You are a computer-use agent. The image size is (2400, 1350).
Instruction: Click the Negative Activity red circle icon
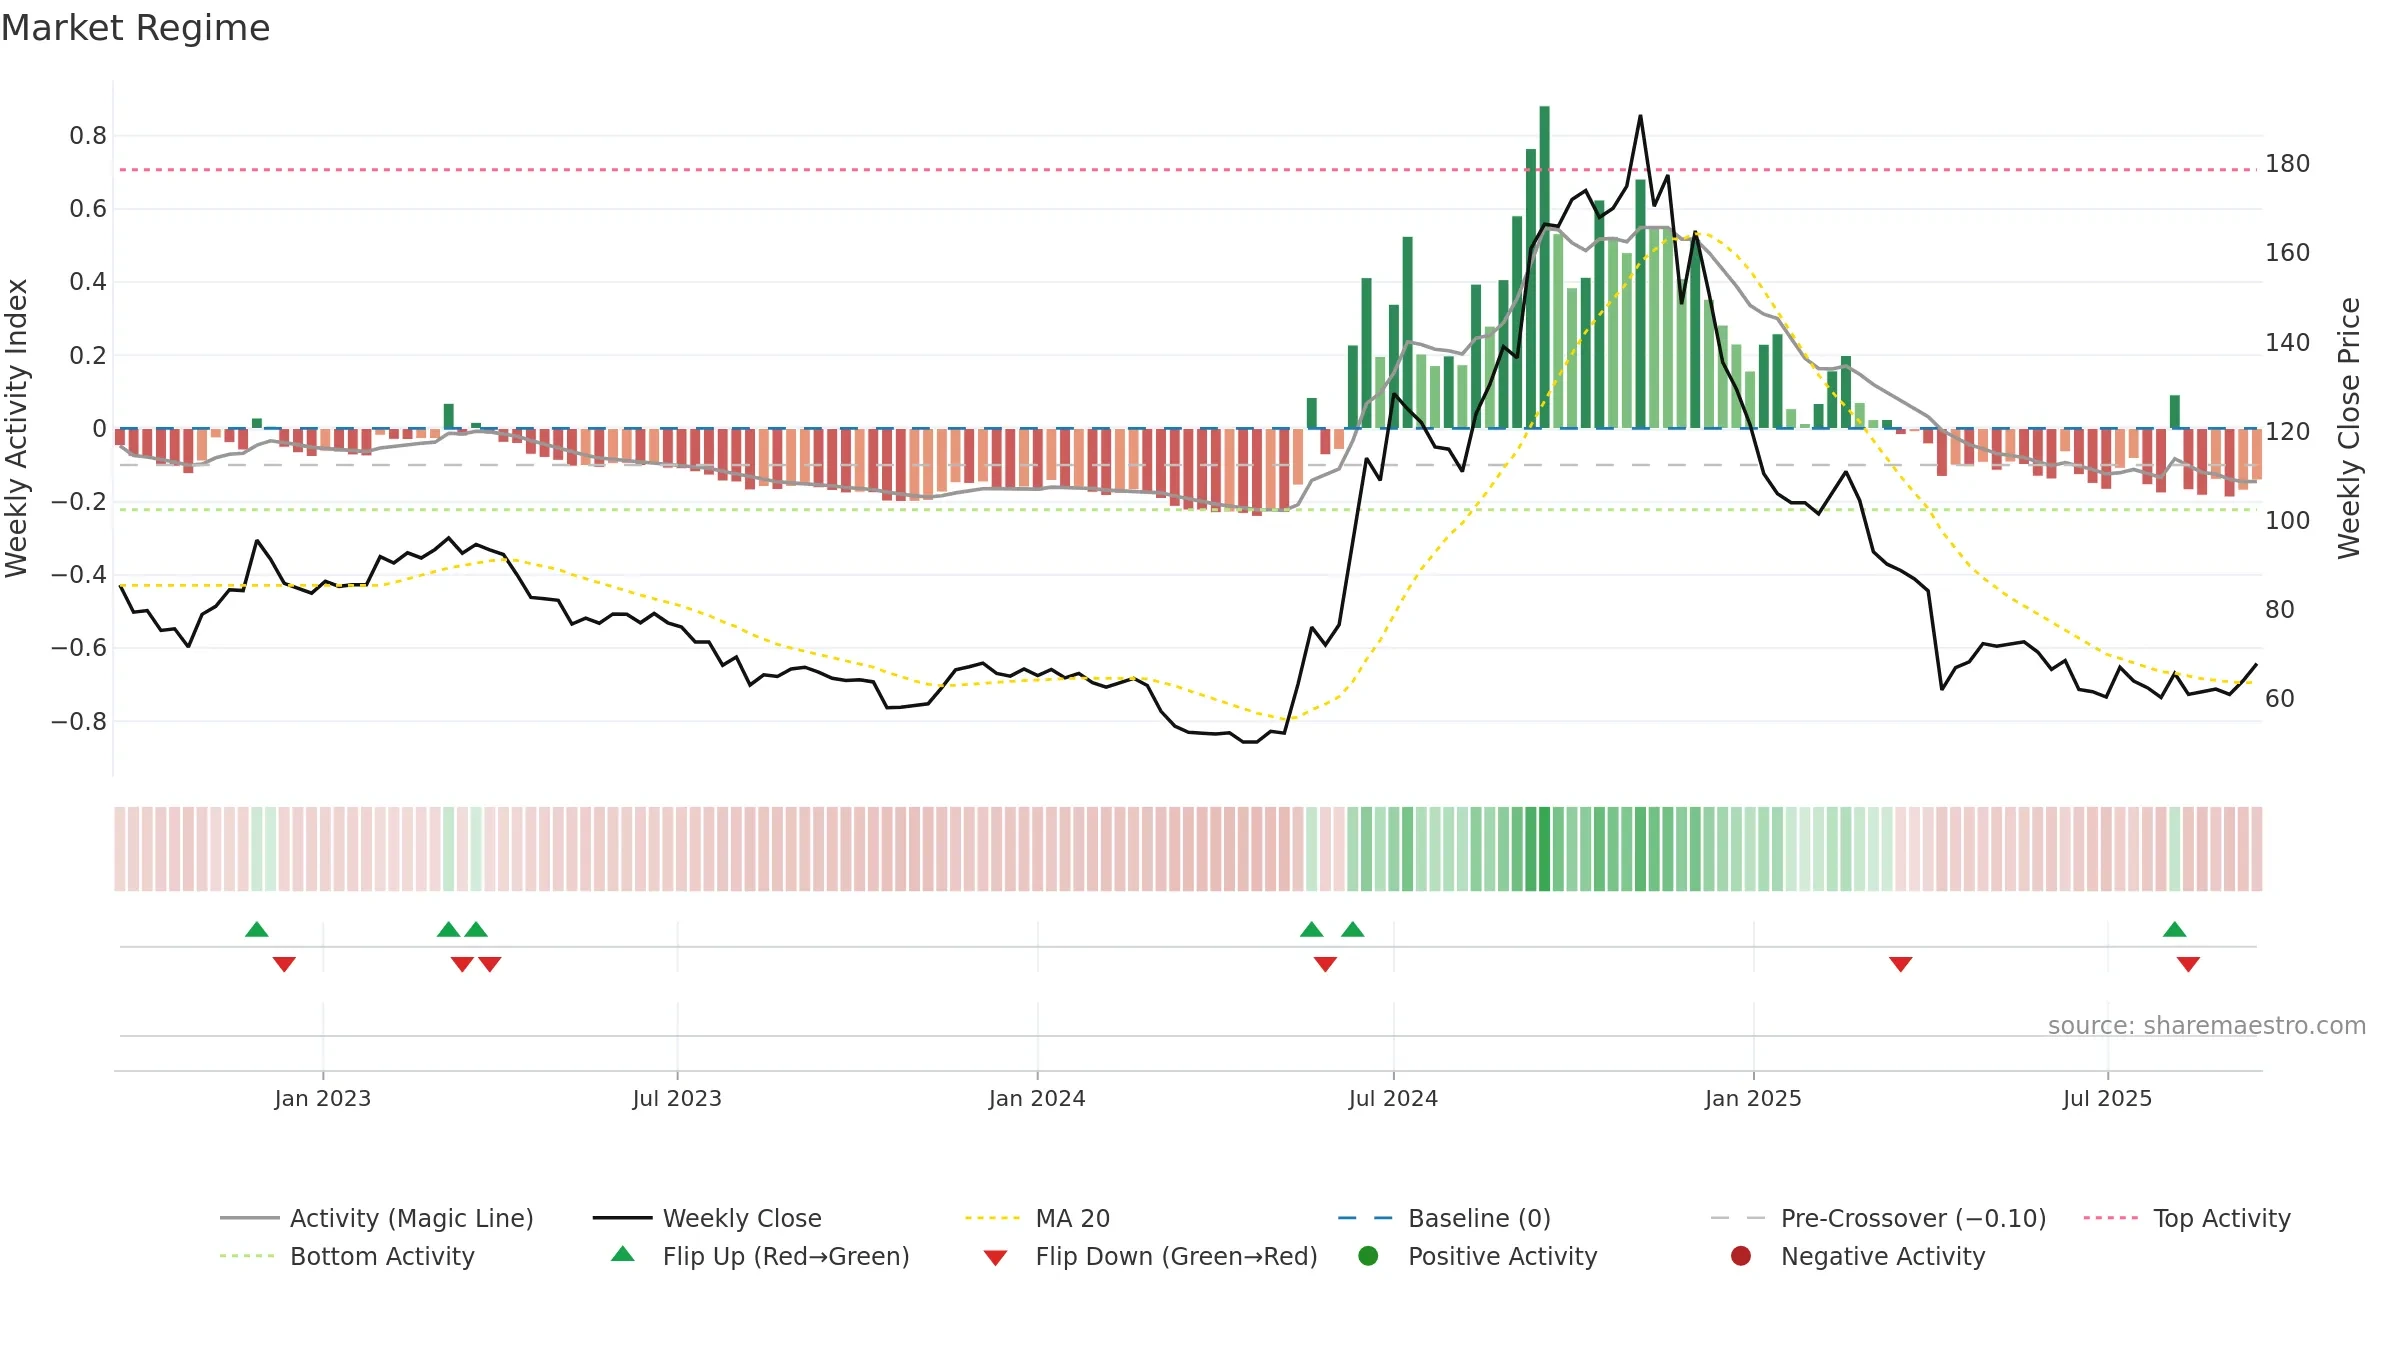[x=1741, y=1256]
